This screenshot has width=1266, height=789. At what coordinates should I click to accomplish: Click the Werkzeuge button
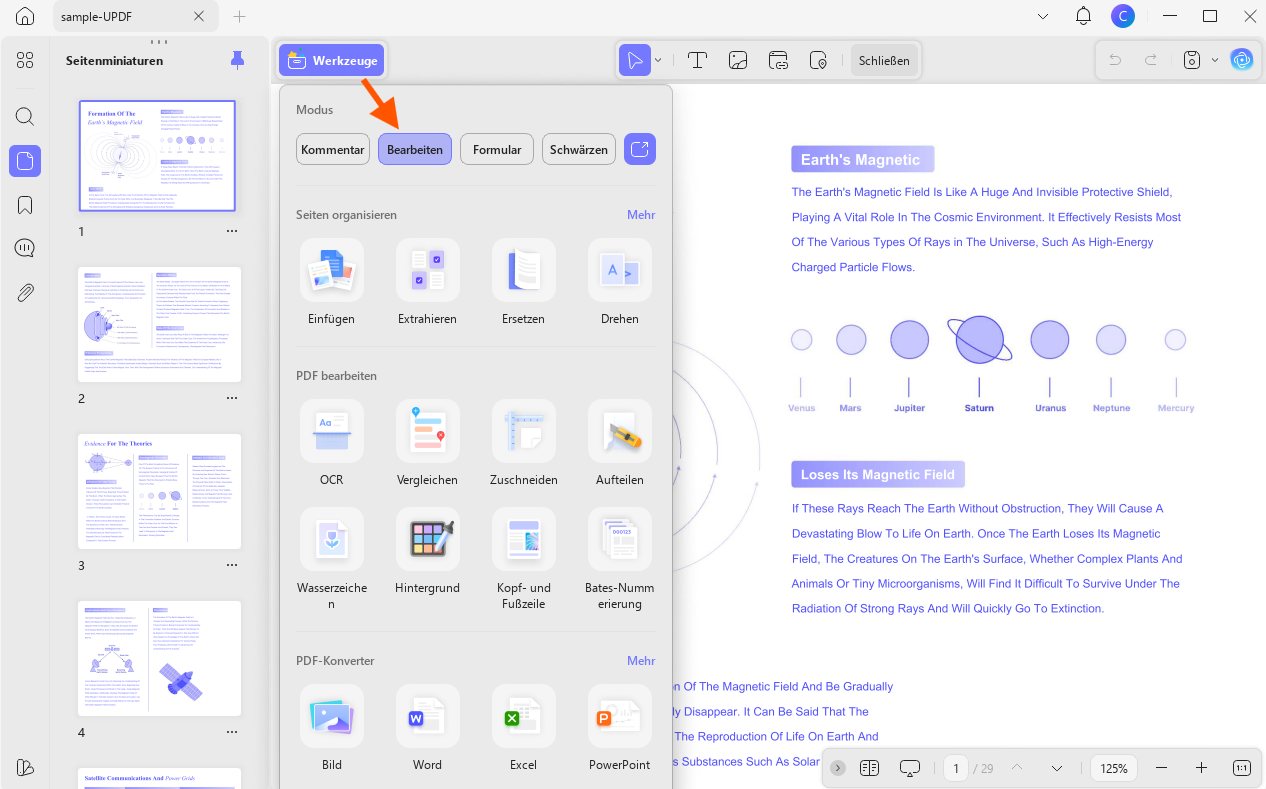click(332, 61)
